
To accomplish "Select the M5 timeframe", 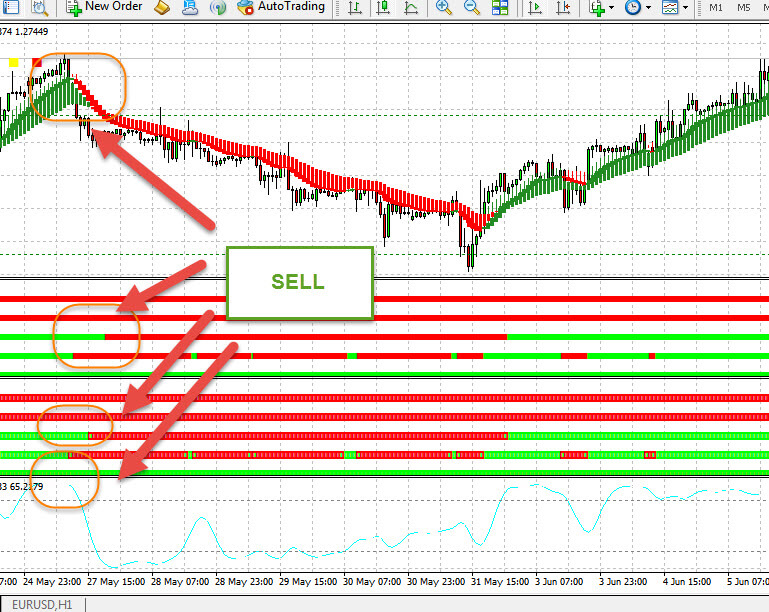I will click(x=743, y=8).
